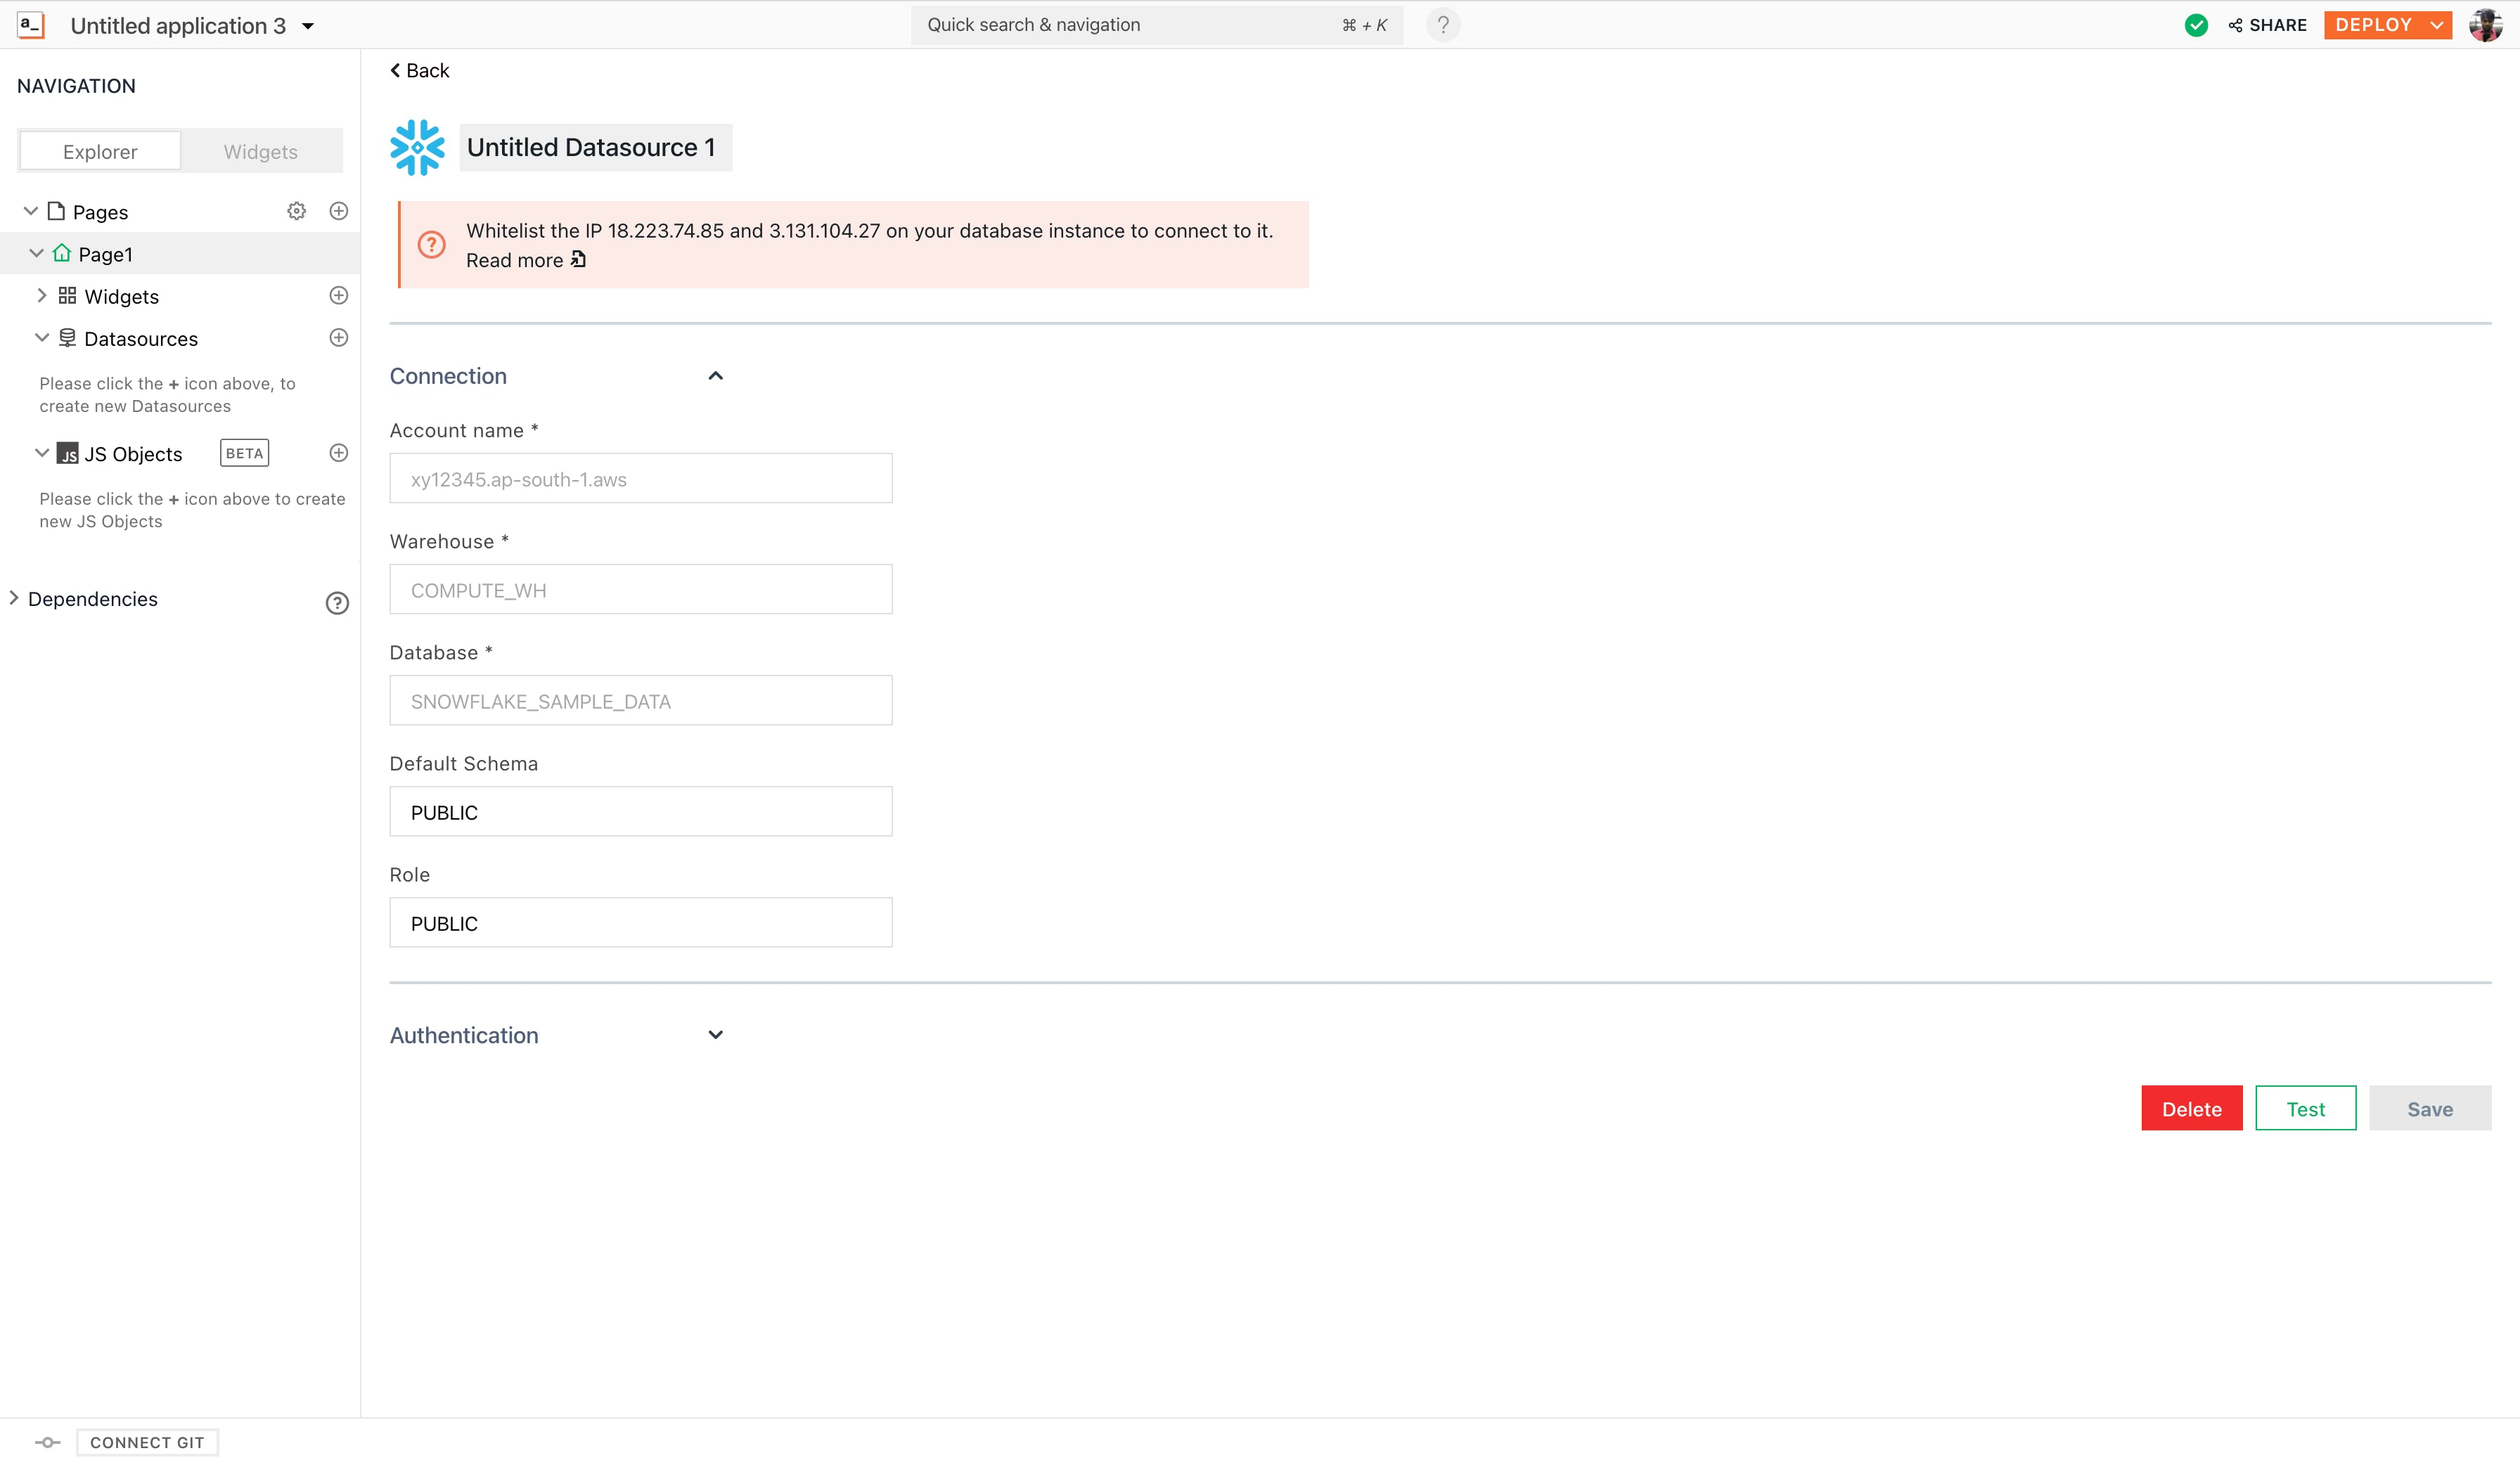This screenshot has height=1465, width=2520.
Task: Open the Deploy dropdown arrow
Action: (2437, 25)
